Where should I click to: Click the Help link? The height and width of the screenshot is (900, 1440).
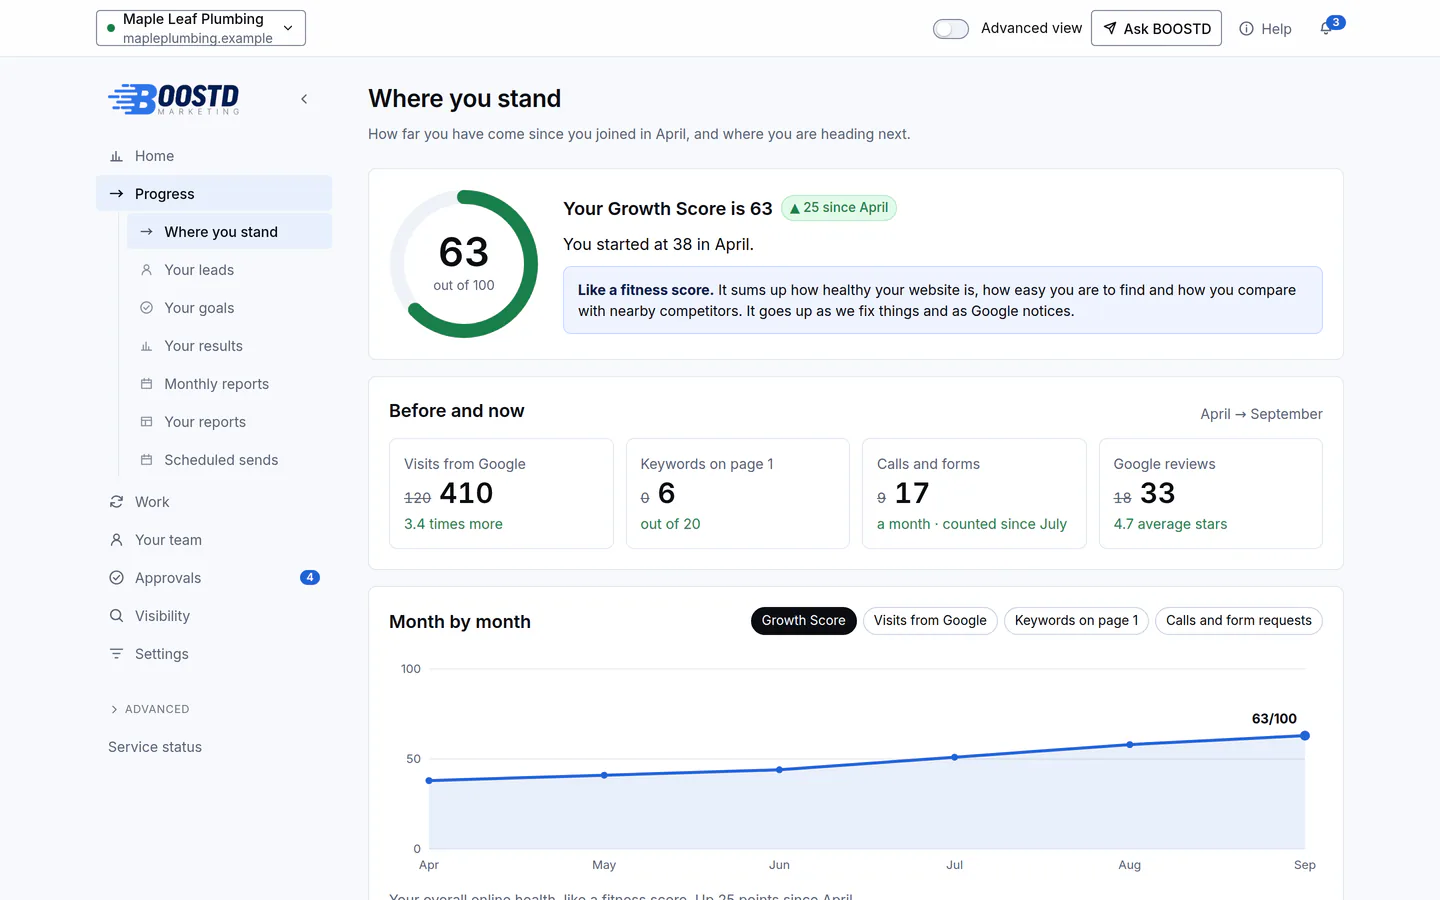point(1266,29)
